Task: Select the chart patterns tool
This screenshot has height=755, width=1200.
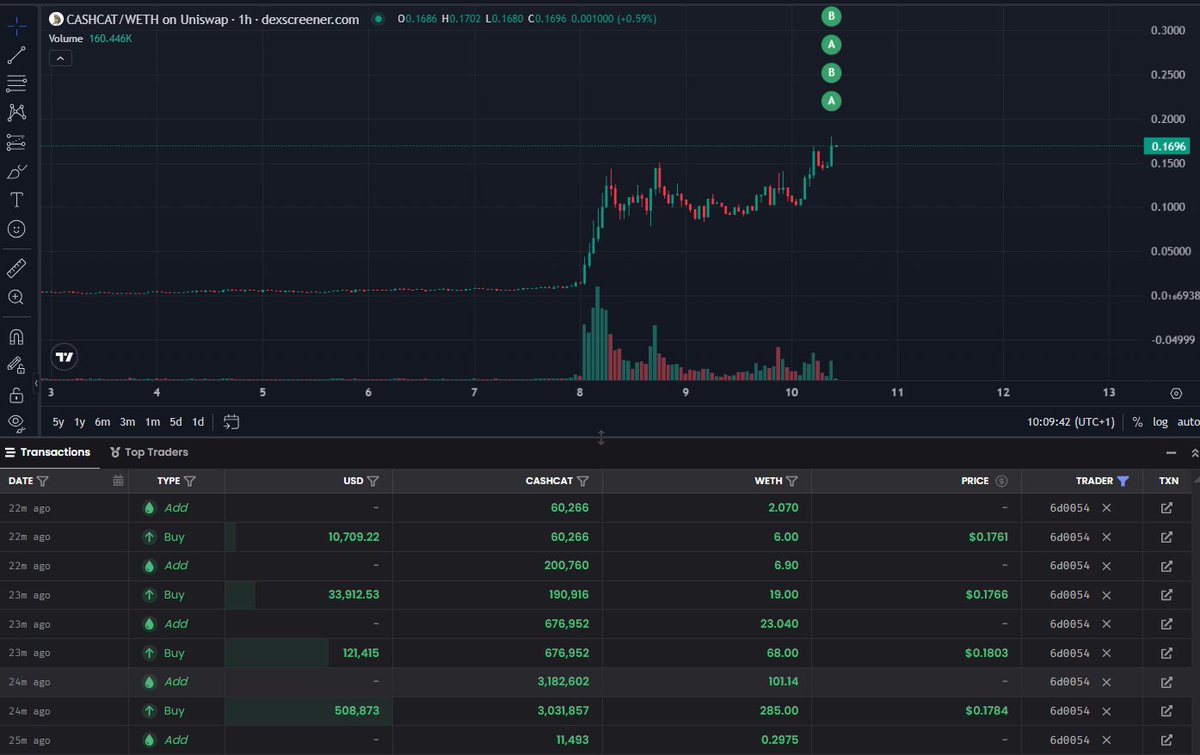Action: [16, 113]
